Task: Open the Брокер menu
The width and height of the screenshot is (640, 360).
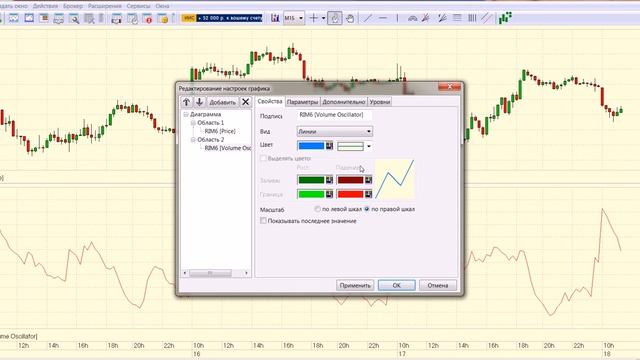Action: [73, 6]
